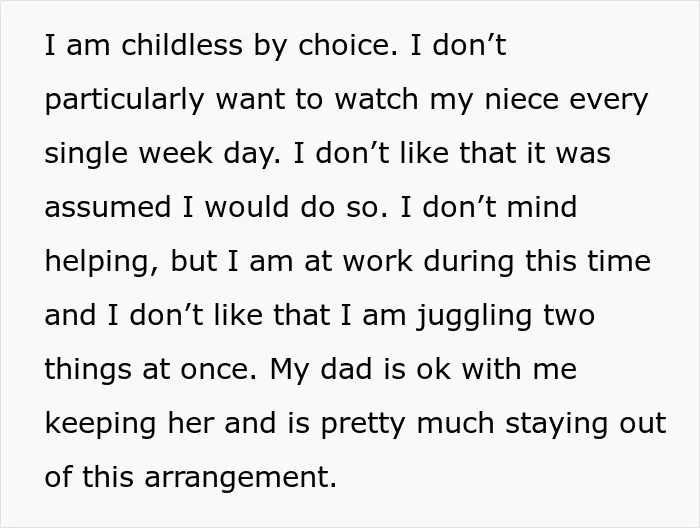Click the word "childless" in first line
The height and width of the screenshot is (528, 700).
(182, 45)
